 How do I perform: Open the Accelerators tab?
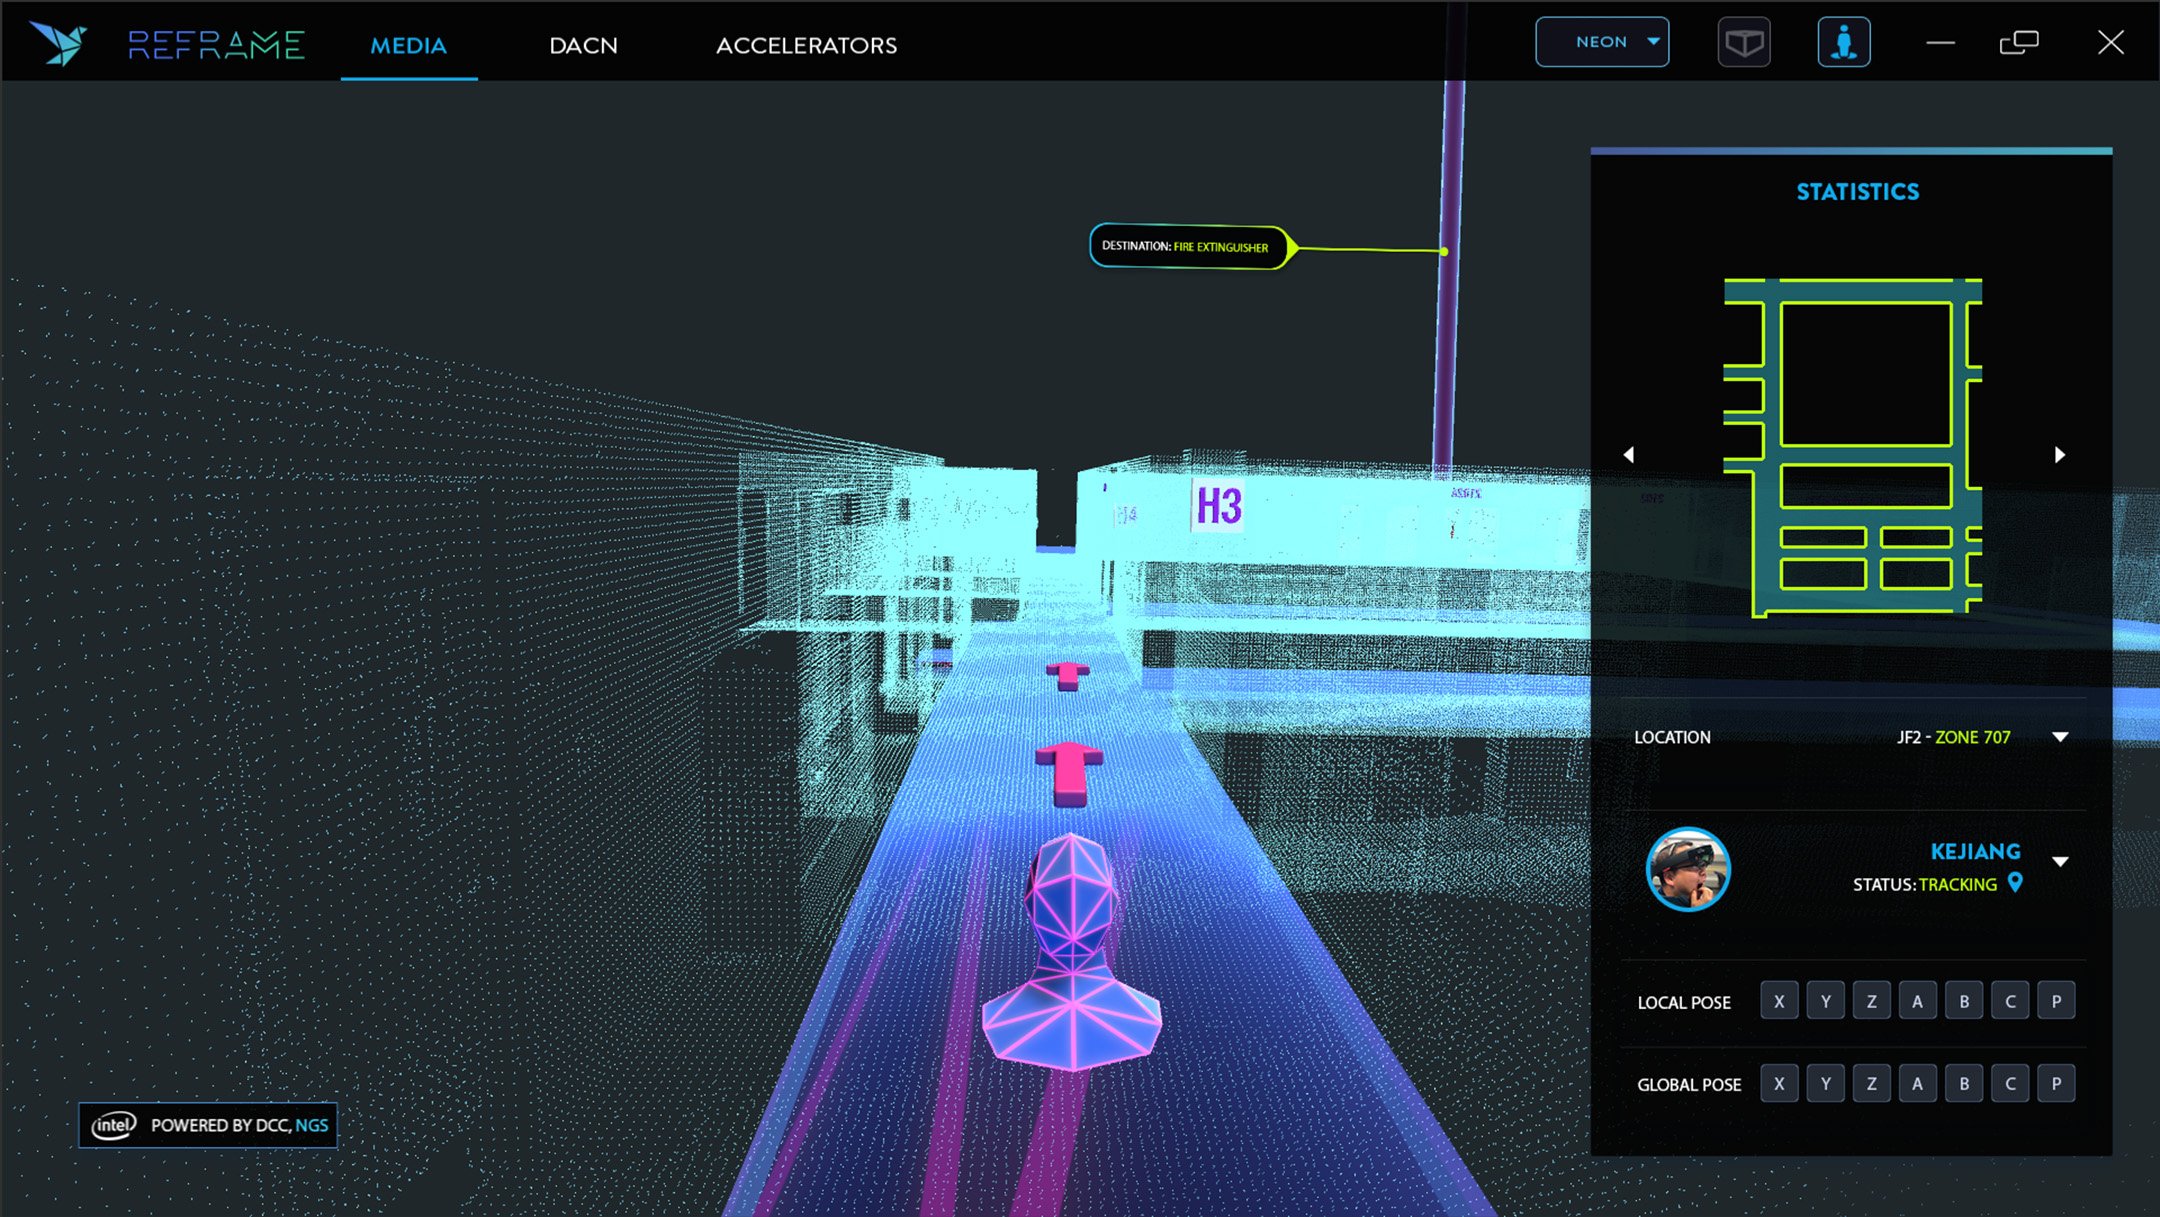[x=806, y=45]
